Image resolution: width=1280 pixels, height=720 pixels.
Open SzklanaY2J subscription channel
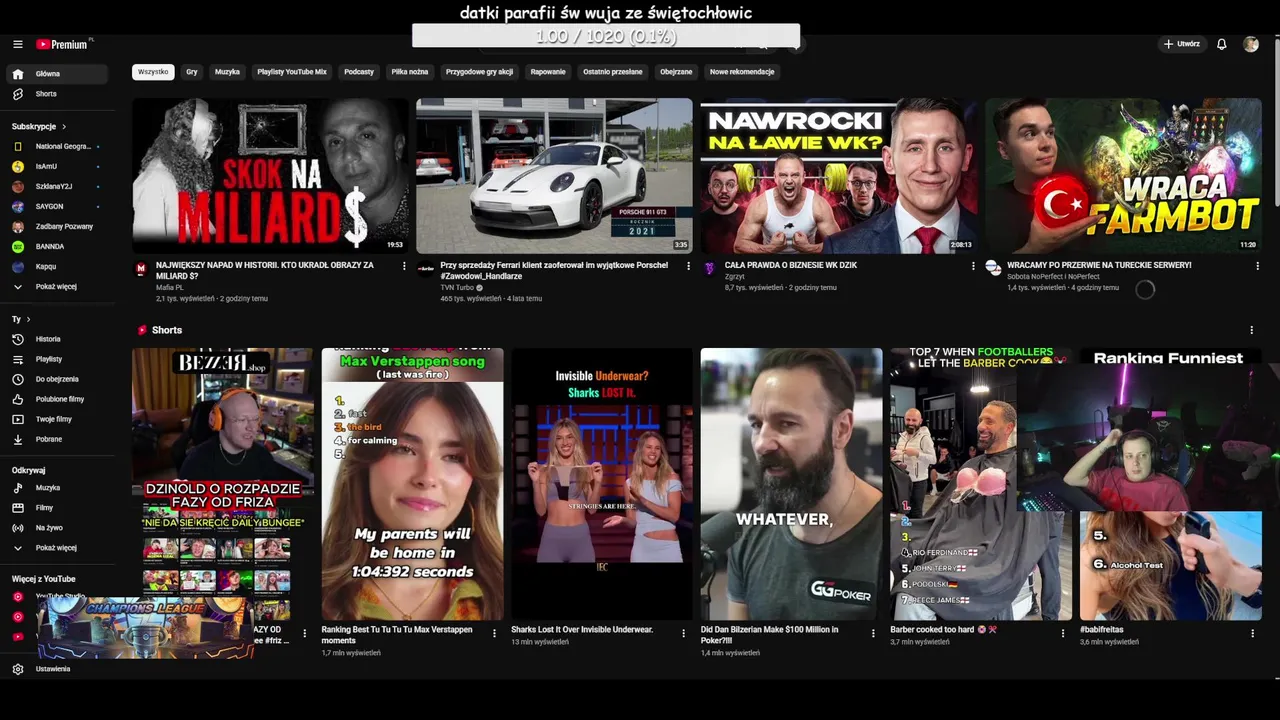click(x=57, y=186)
